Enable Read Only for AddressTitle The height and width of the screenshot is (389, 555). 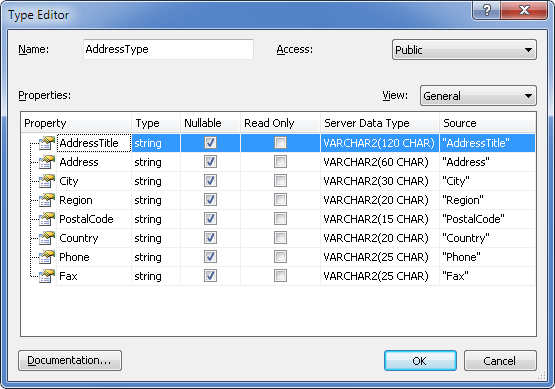click(280, 143)
